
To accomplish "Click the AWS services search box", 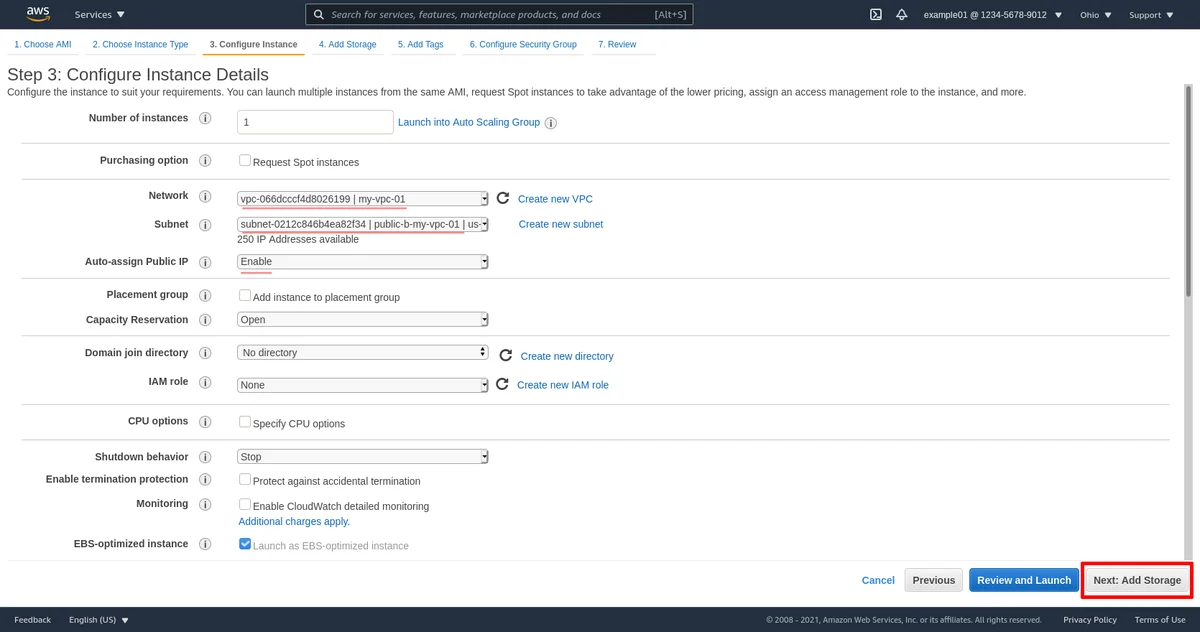I will [x=498, y=15].
